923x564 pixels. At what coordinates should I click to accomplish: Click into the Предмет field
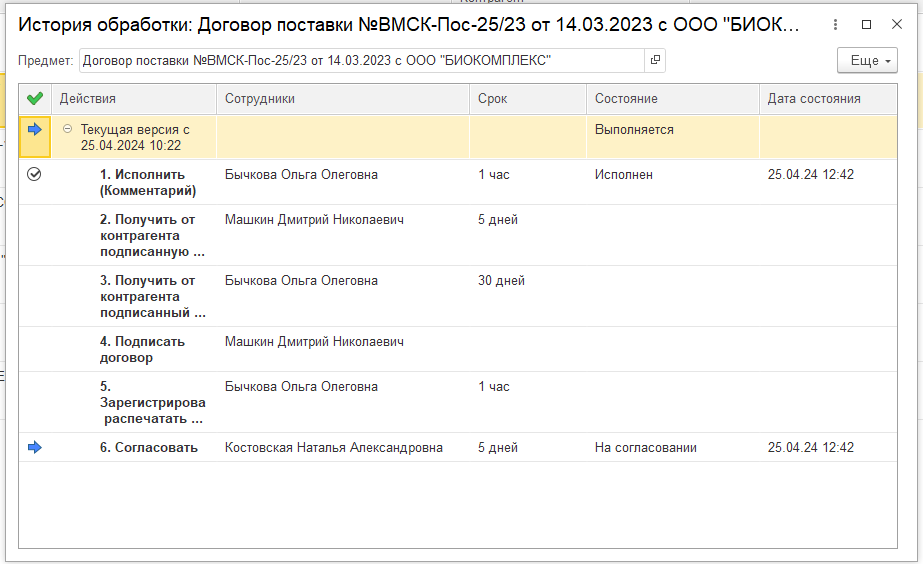(x=361, y=60)
